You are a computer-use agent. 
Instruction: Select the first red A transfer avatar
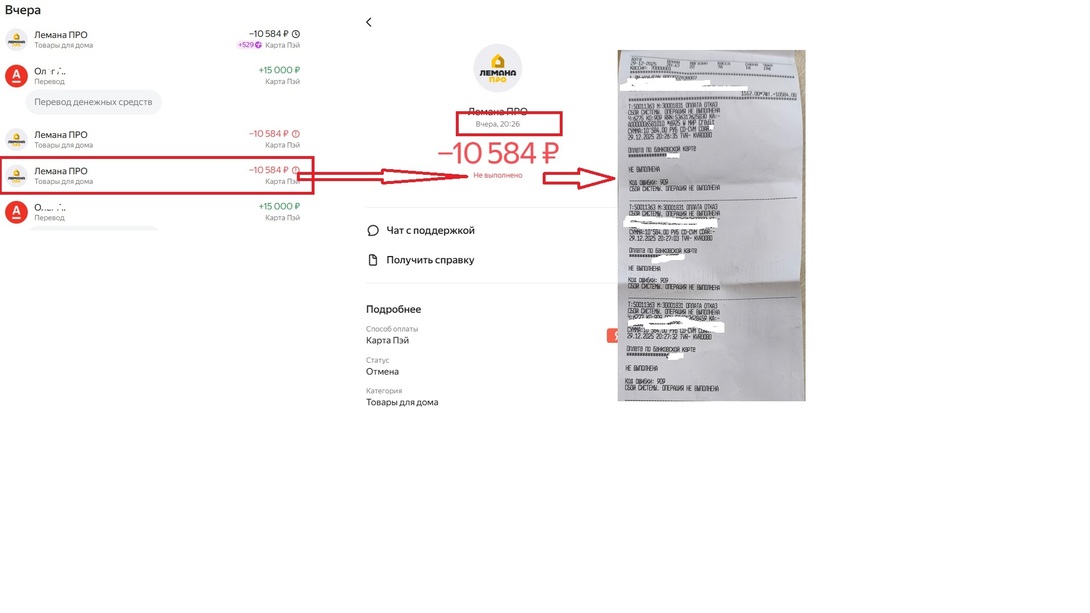pos(17,75)
